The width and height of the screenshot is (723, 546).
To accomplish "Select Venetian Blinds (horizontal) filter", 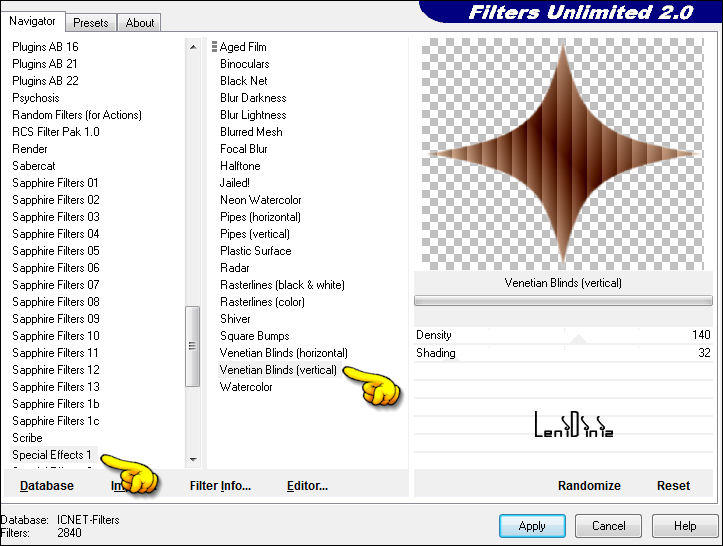I will tap(284, 353).
